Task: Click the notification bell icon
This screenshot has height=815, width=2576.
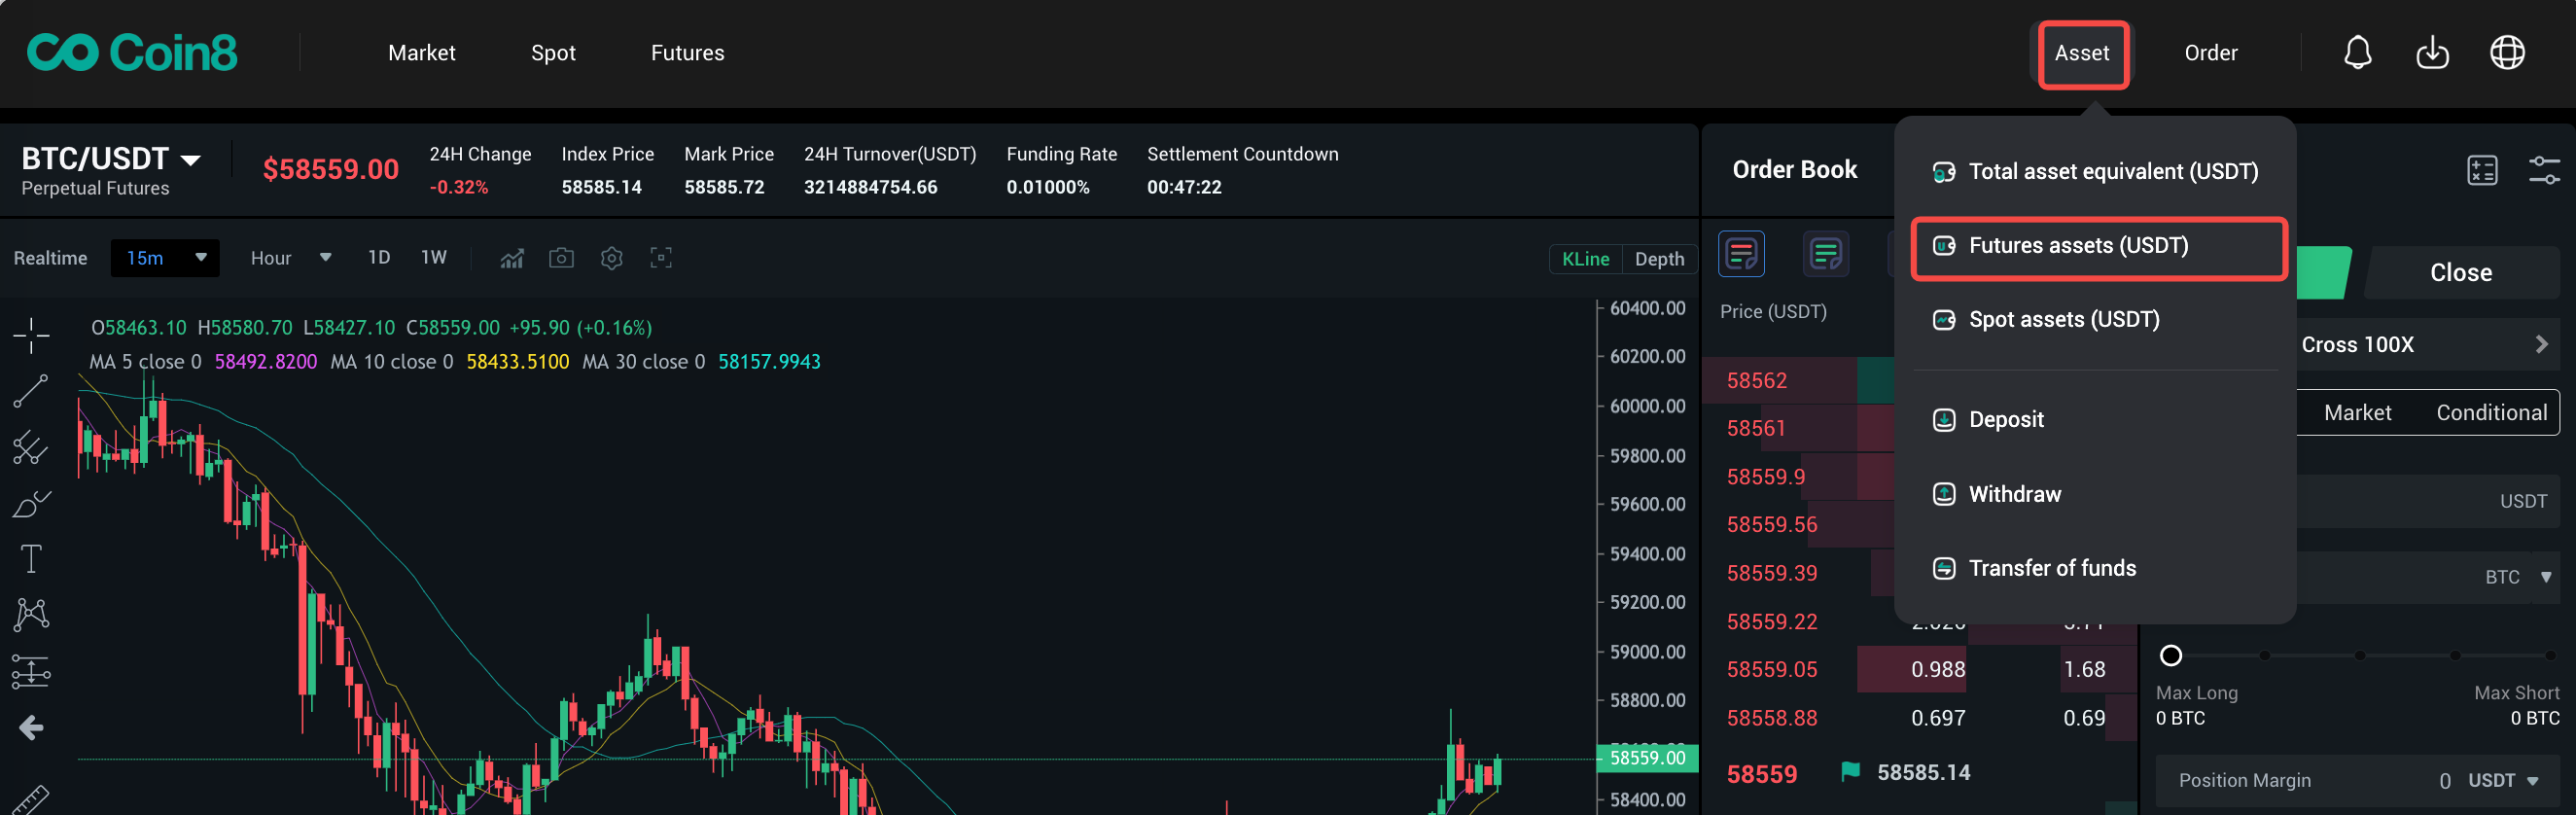Action: pyautogui.click(x=2357, y=53)
